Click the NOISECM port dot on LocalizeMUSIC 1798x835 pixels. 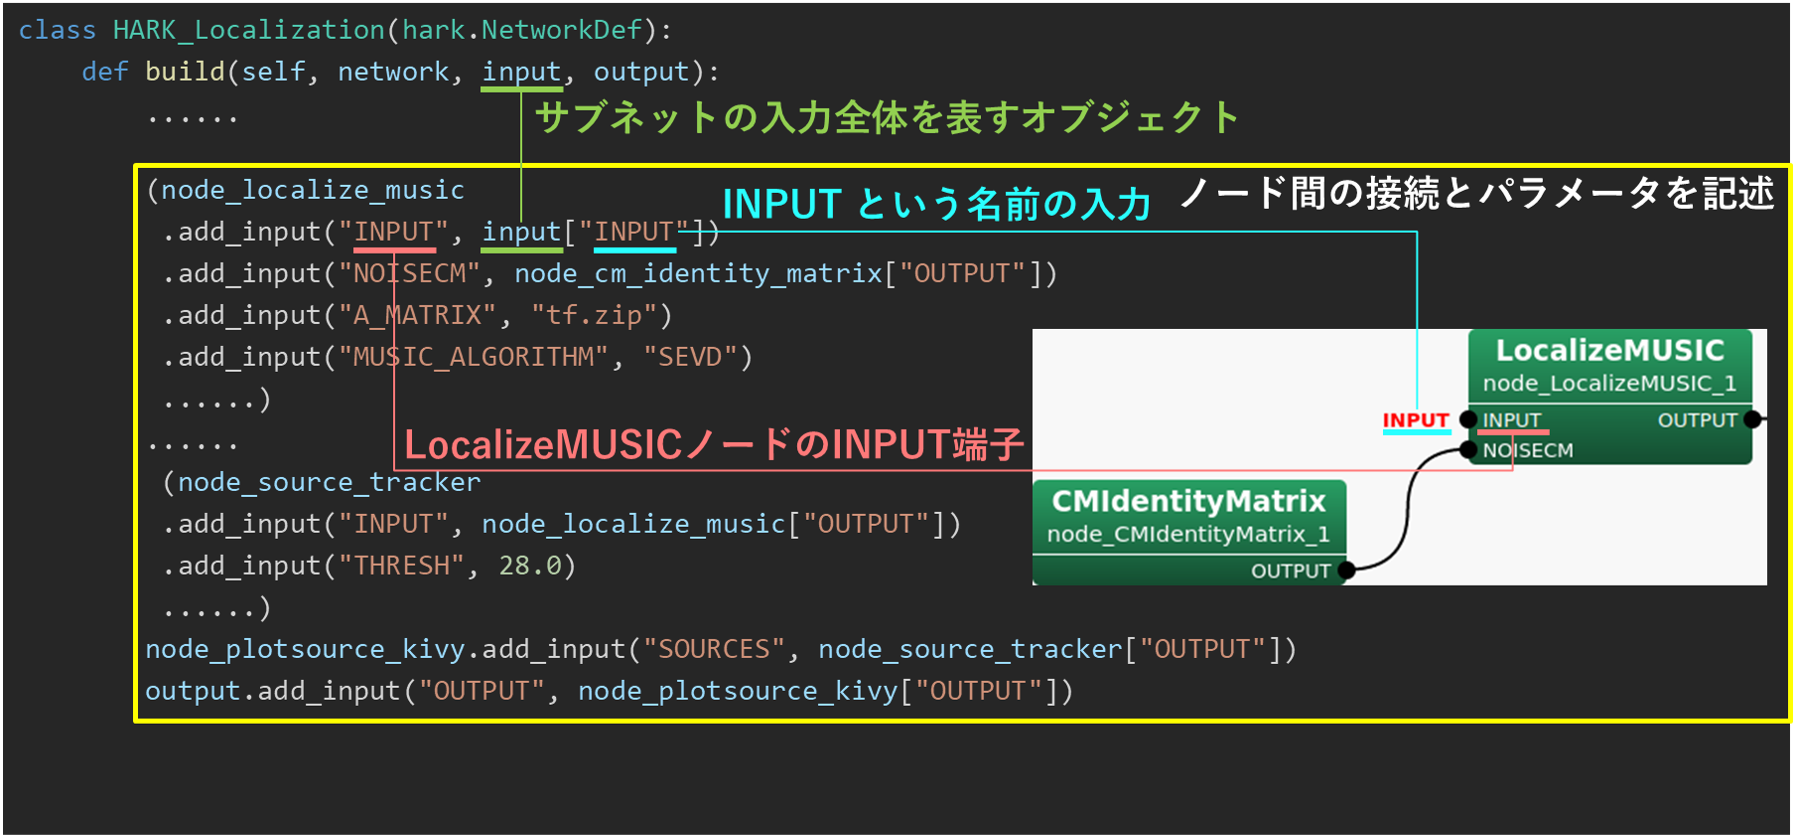pos(1468,450)
